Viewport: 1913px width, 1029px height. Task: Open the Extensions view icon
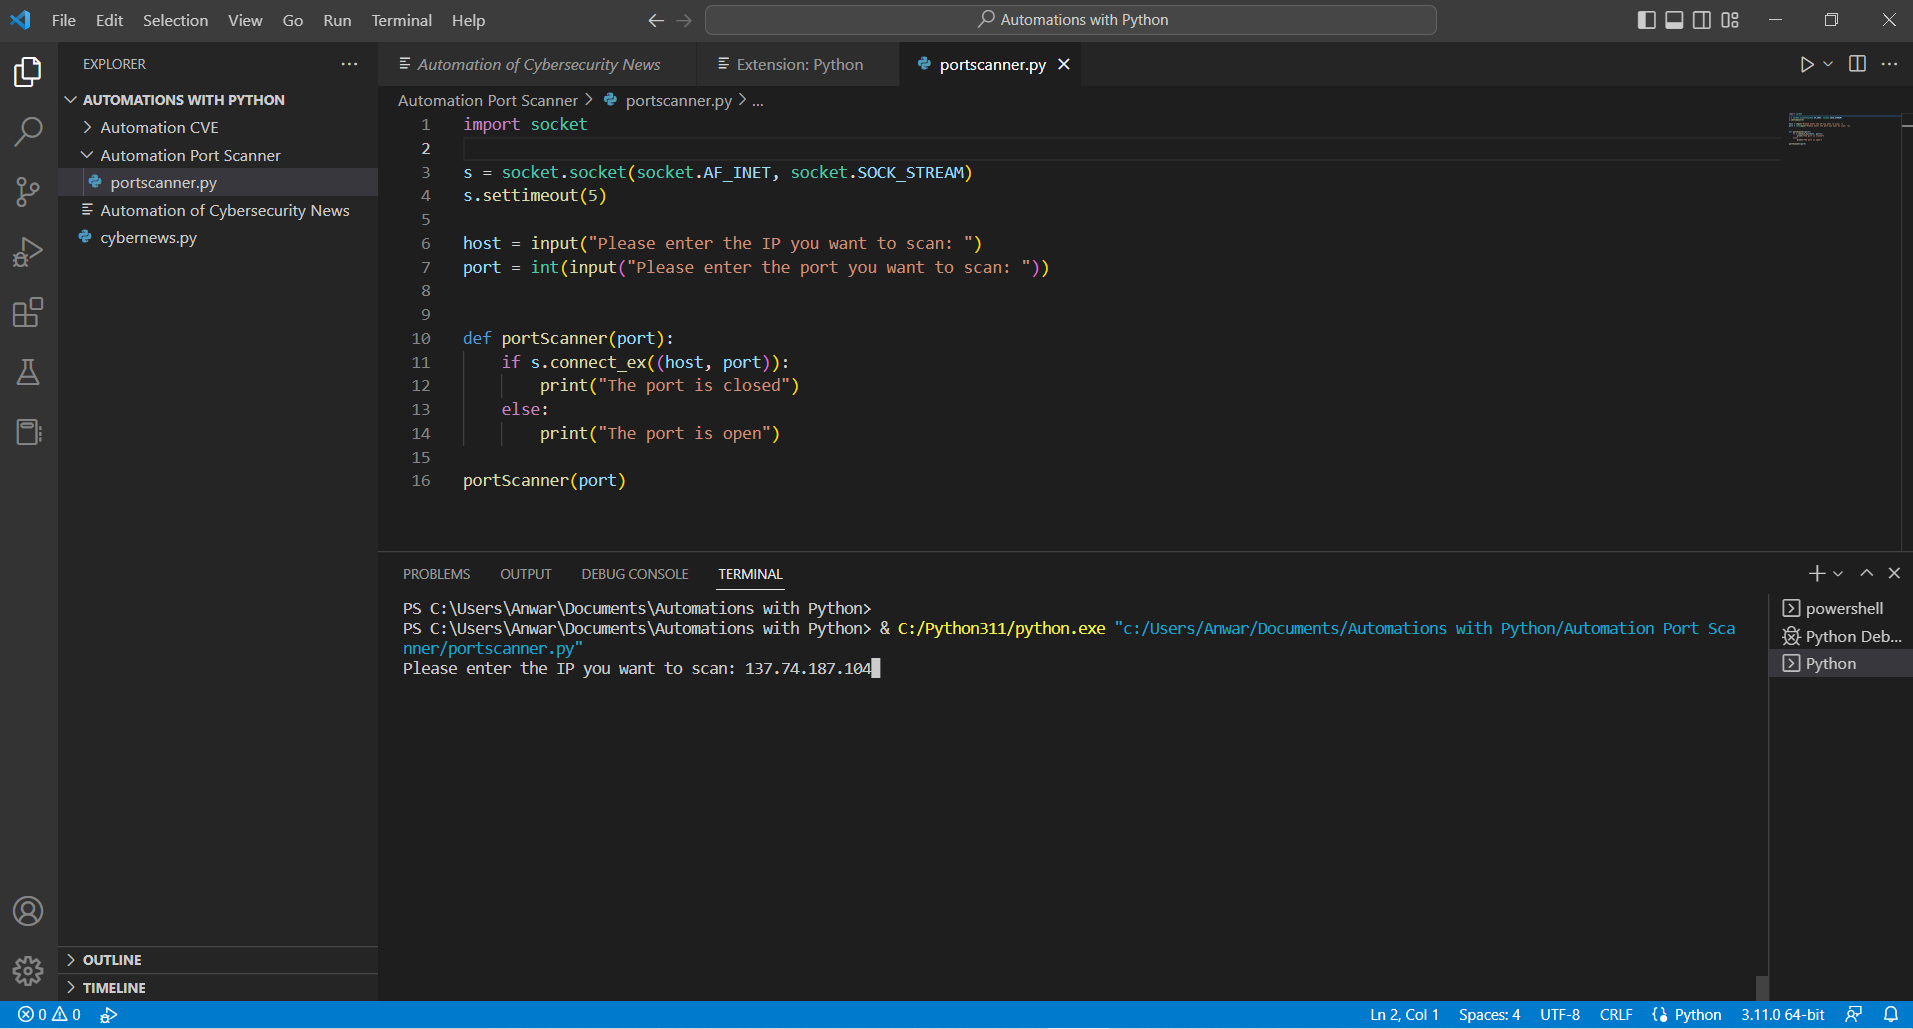tap(28, 312)
